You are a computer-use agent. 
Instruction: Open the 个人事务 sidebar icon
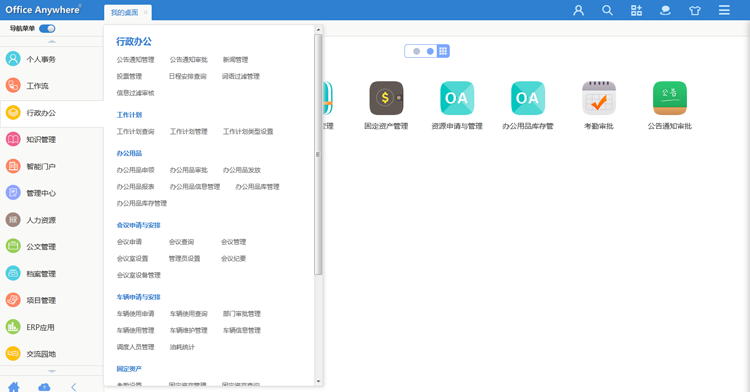13,59
